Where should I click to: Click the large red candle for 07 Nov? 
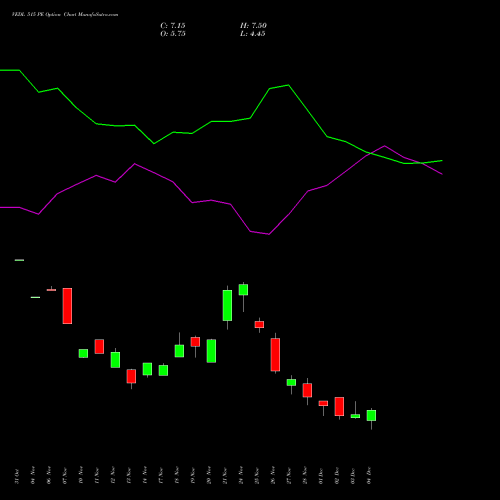pos(67,306)
